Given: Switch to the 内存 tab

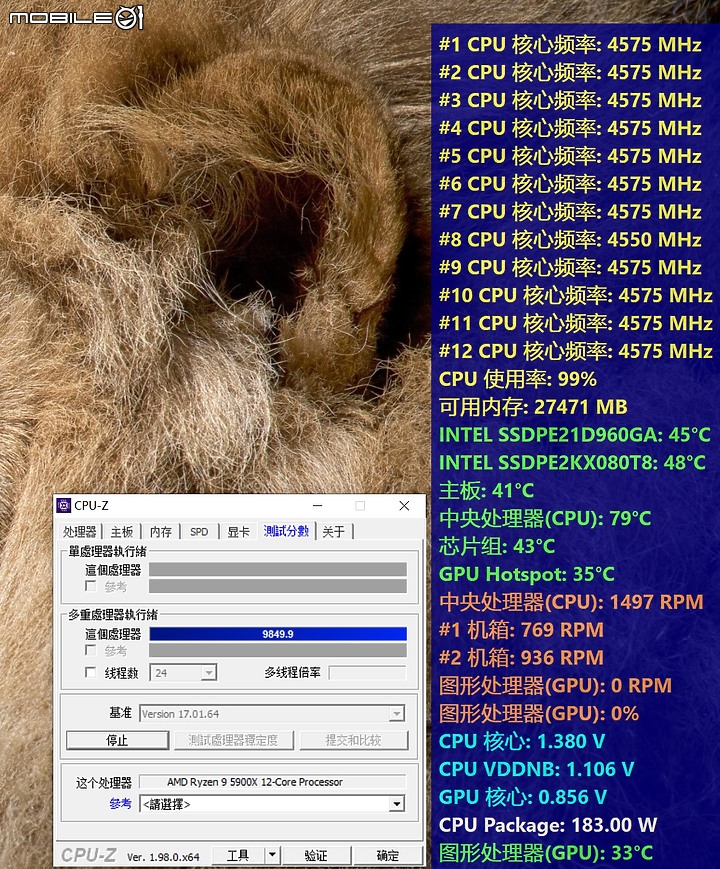Looking at the screenshot, I should click(x=161, y=532).
